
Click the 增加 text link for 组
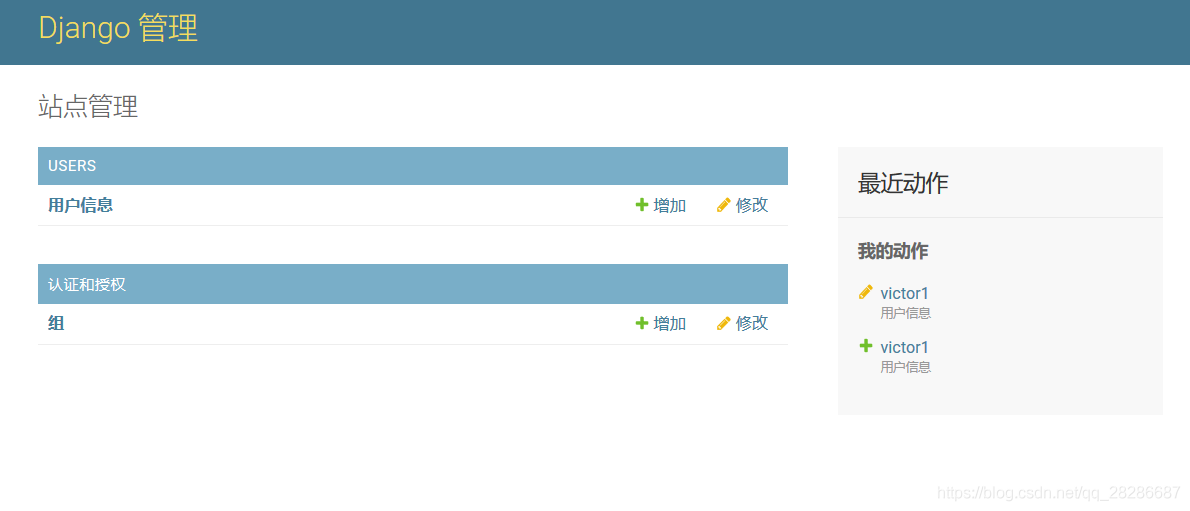670,323
